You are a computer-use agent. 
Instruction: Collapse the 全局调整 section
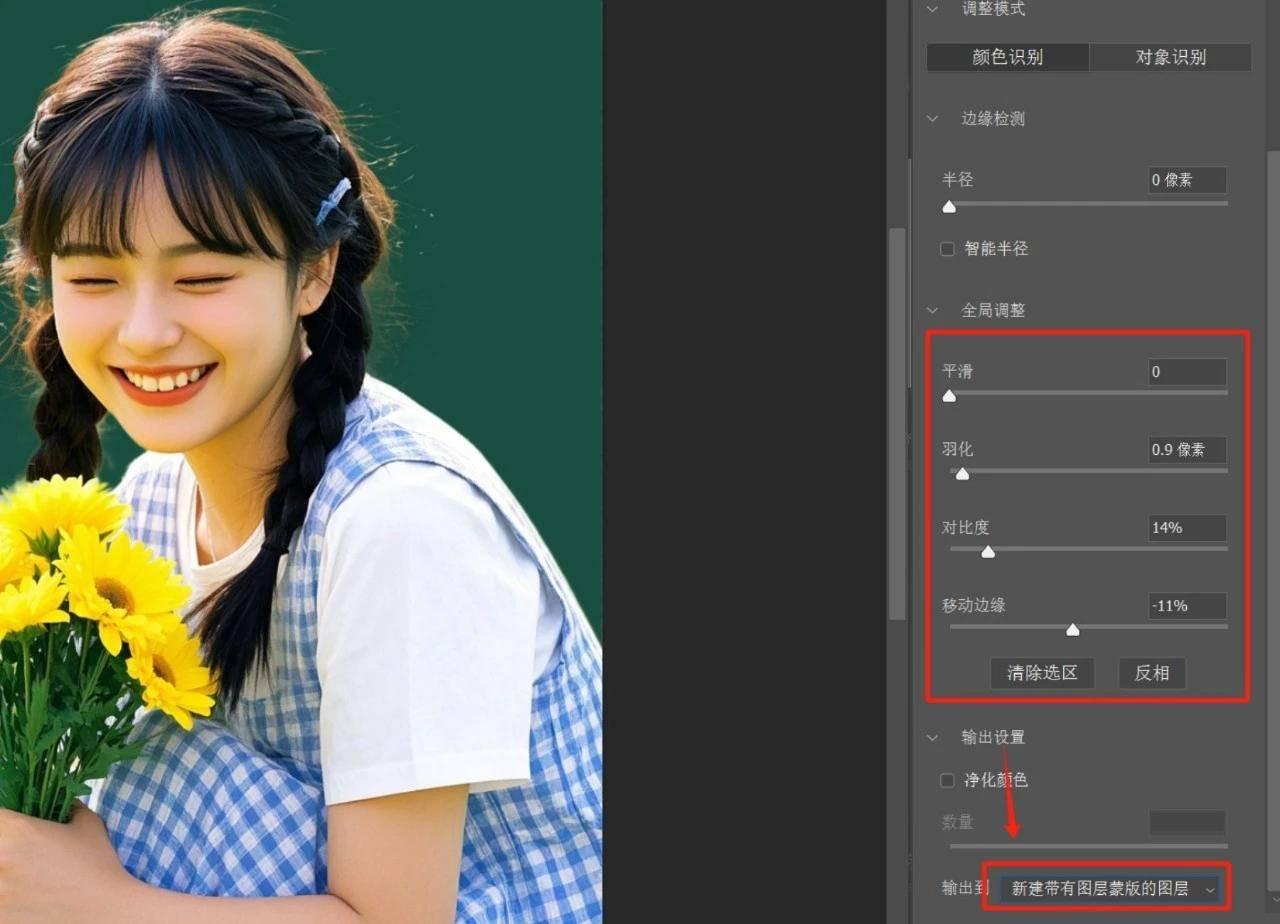click(x=932, y=311)
